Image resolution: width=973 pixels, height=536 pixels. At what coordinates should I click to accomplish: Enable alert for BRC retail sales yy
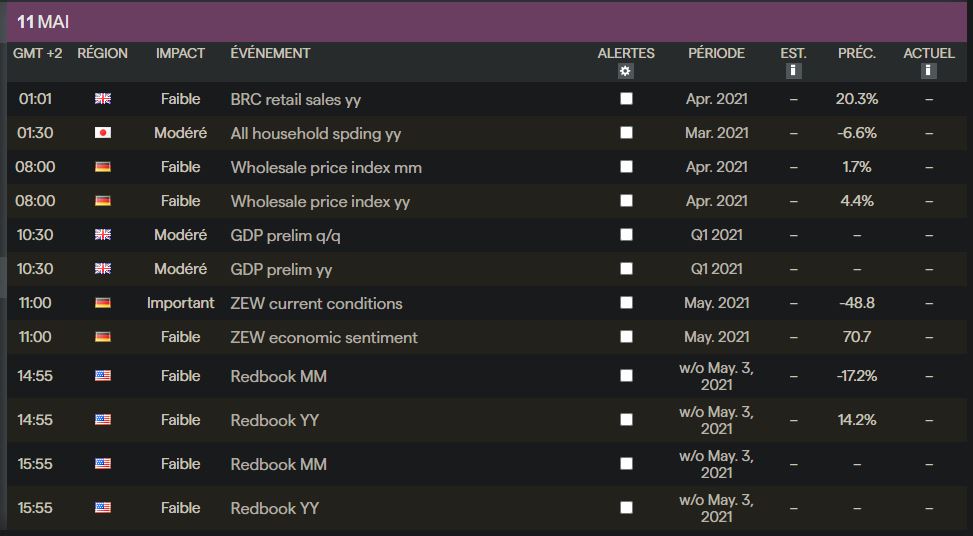[x=626, y=99]
